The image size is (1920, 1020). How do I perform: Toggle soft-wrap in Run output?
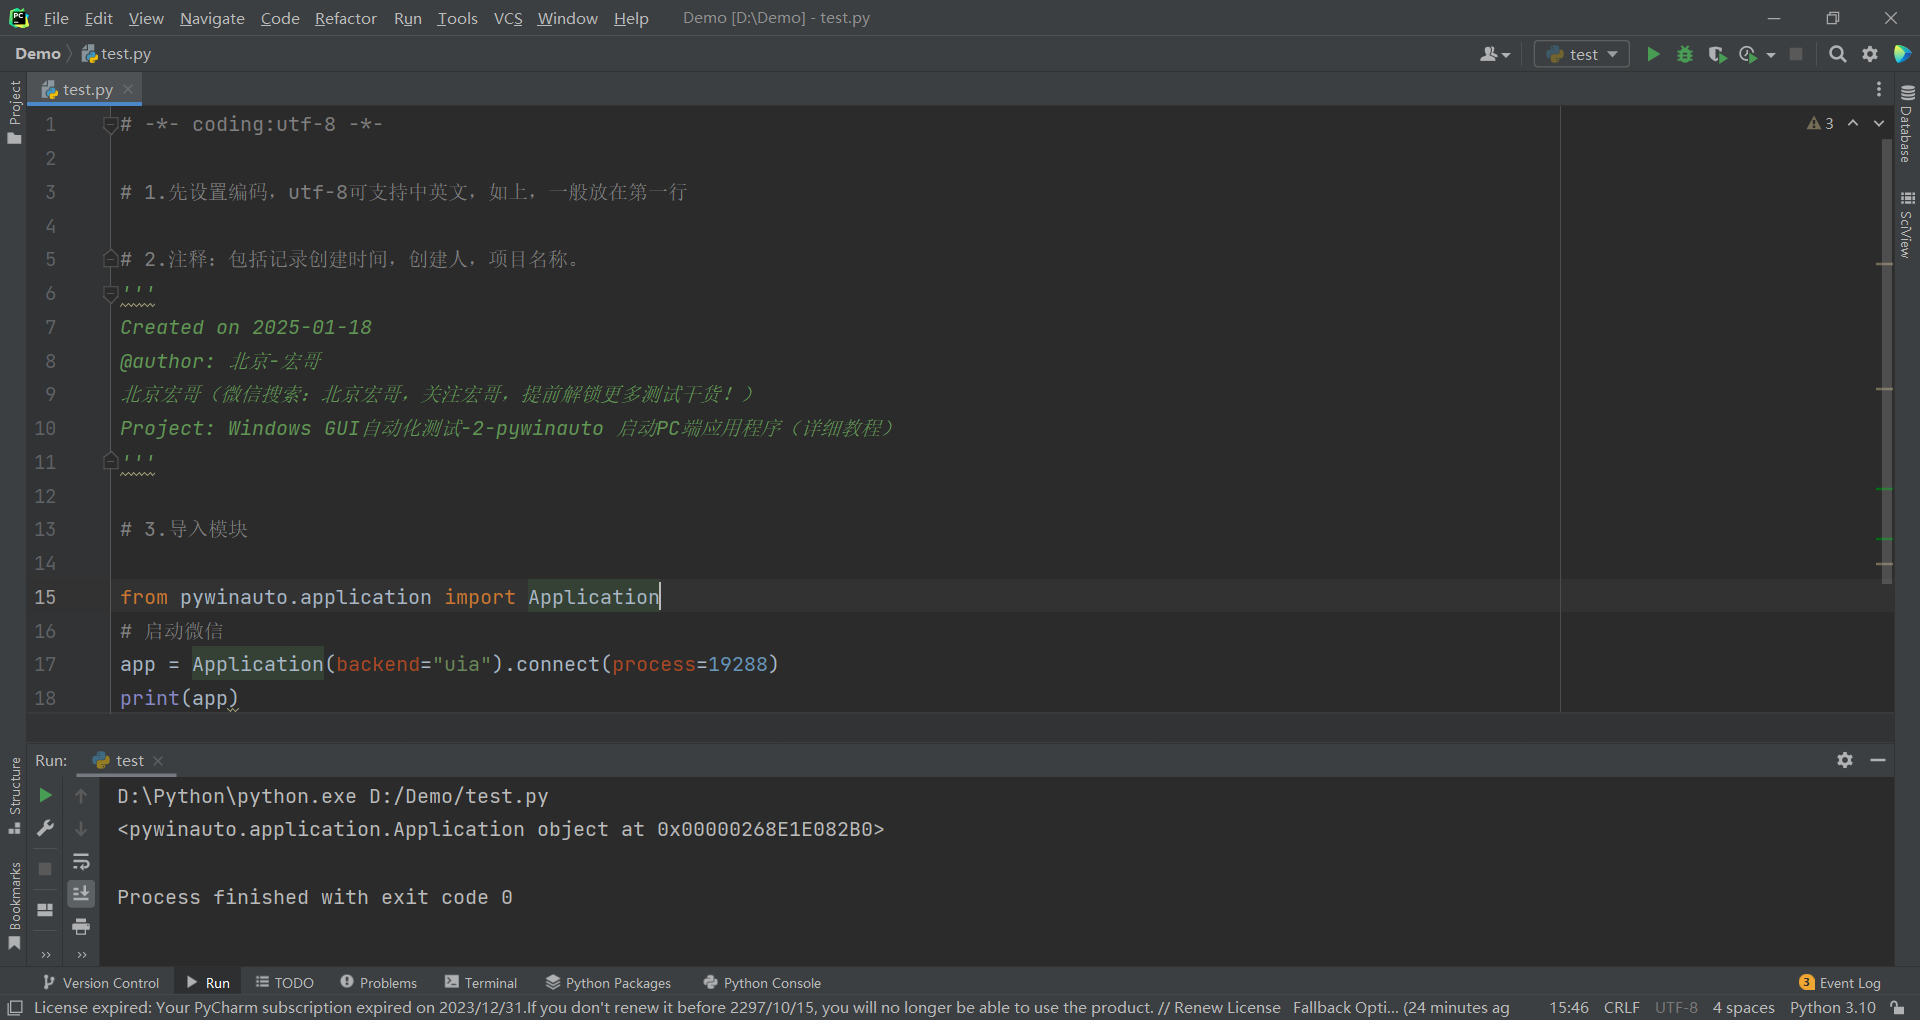[81, 861]
